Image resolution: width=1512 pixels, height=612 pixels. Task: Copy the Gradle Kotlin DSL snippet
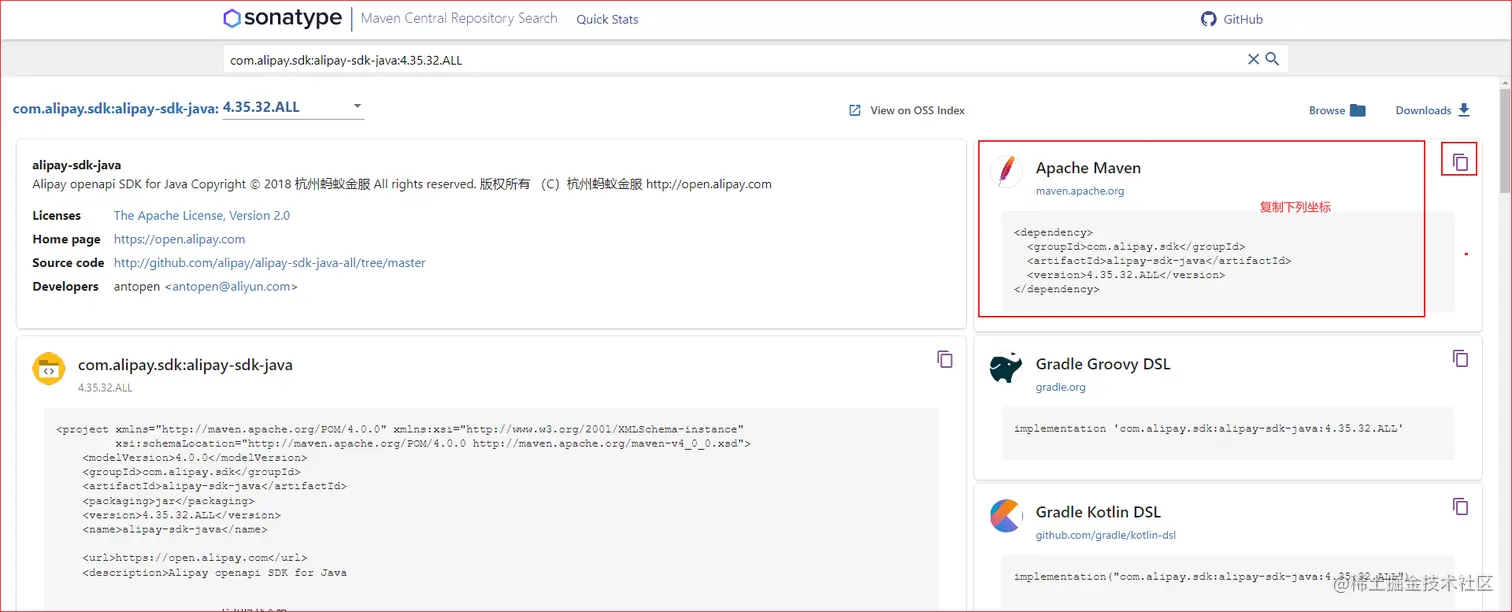(1460, 506)
